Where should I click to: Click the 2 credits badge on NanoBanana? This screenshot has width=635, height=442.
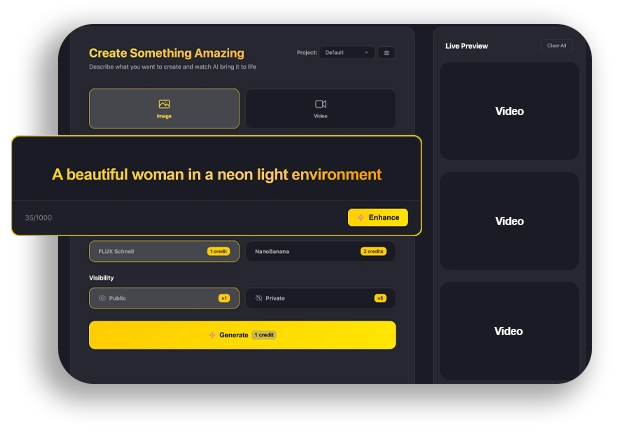click(x=373, y=251)
